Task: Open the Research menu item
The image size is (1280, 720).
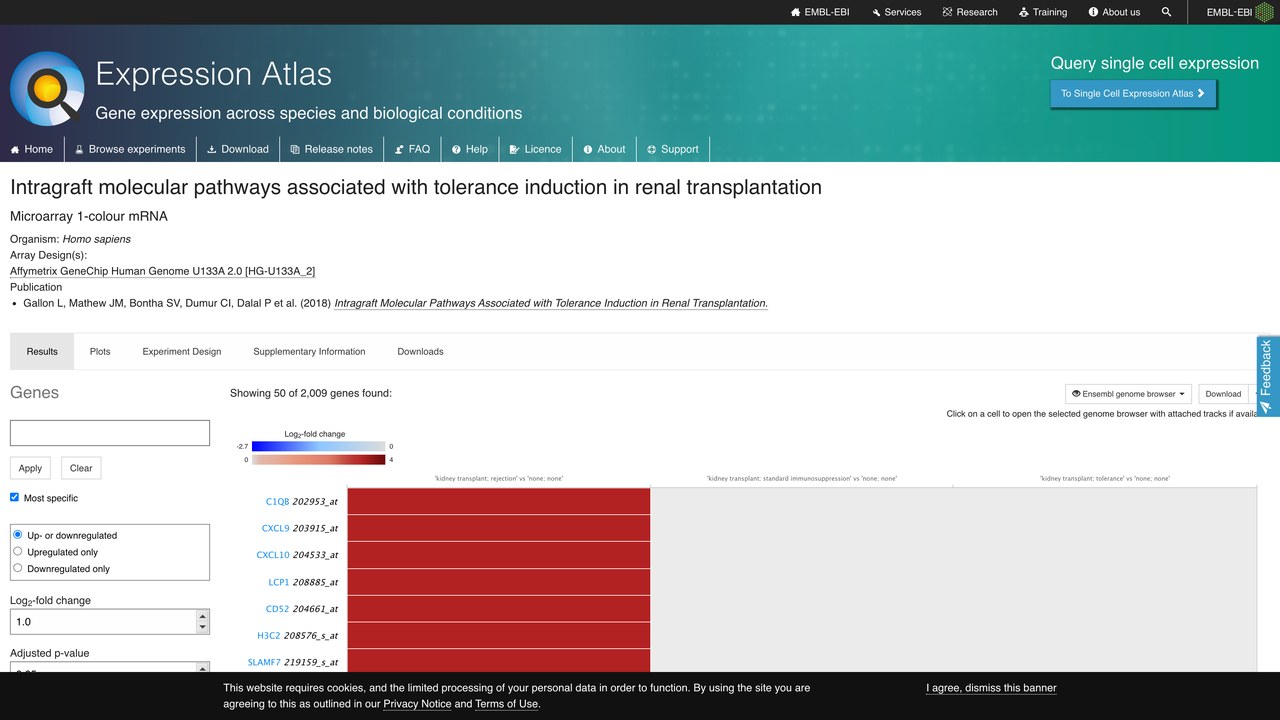Action: pos(969,12)
